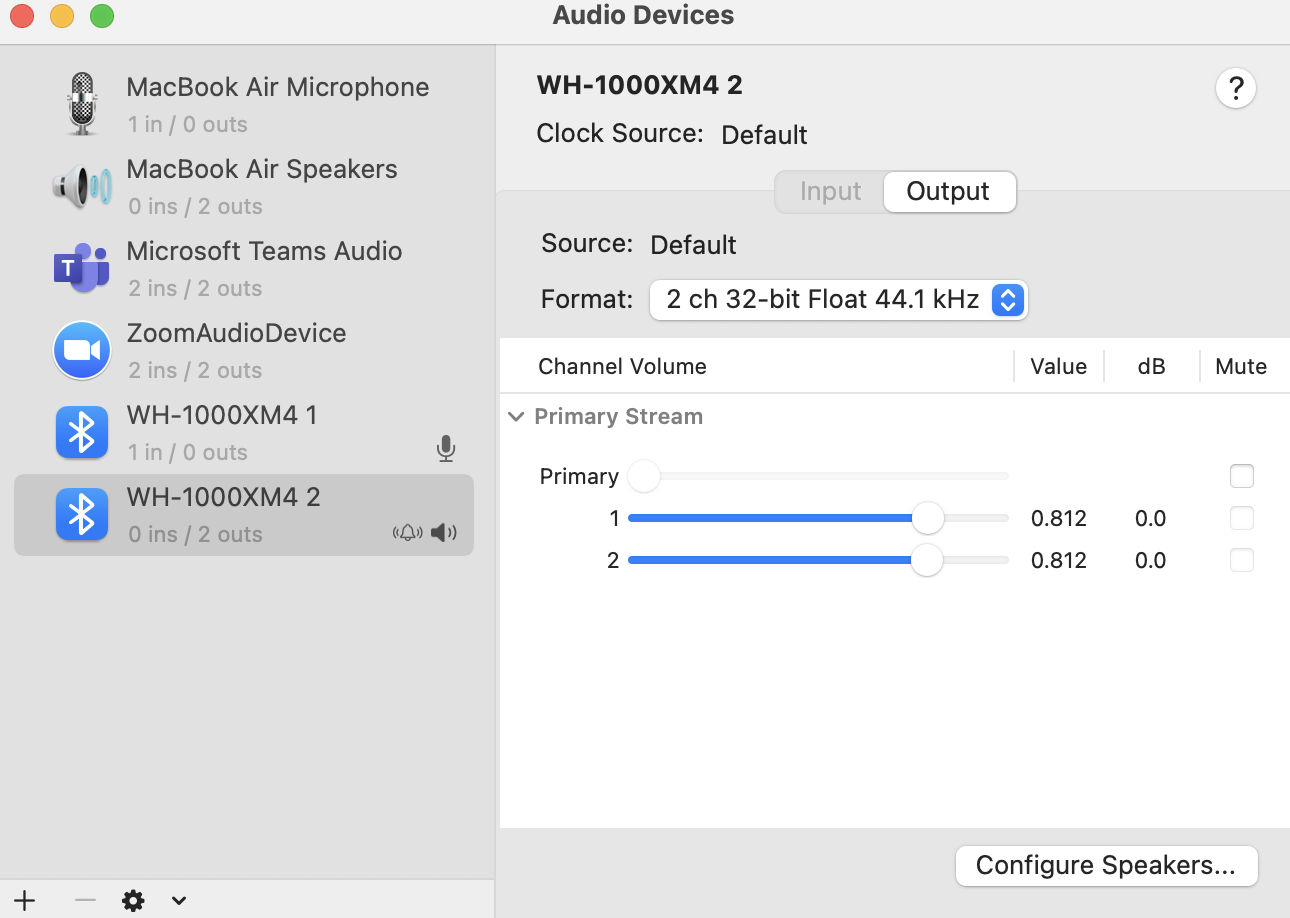The image size is (1290, 918).
Task: Toggle mute checkbox for channel 1
Action: click(1241, 518)
